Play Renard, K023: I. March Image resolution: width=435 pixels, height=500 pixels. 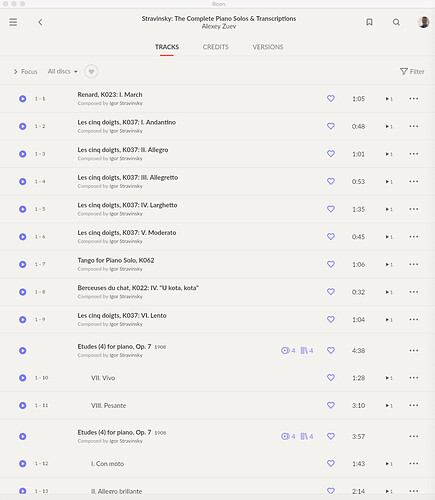(23, 99)
